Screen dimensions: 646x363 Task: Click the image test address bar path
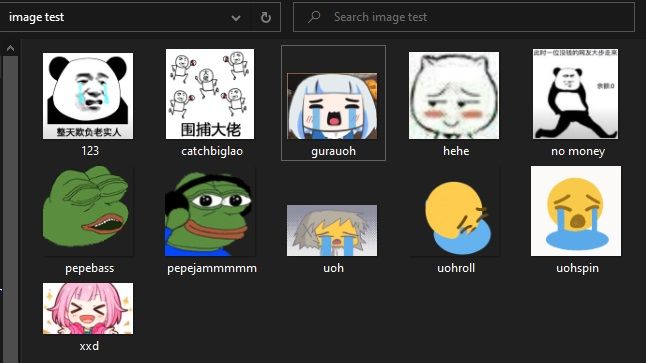(36, 17)
